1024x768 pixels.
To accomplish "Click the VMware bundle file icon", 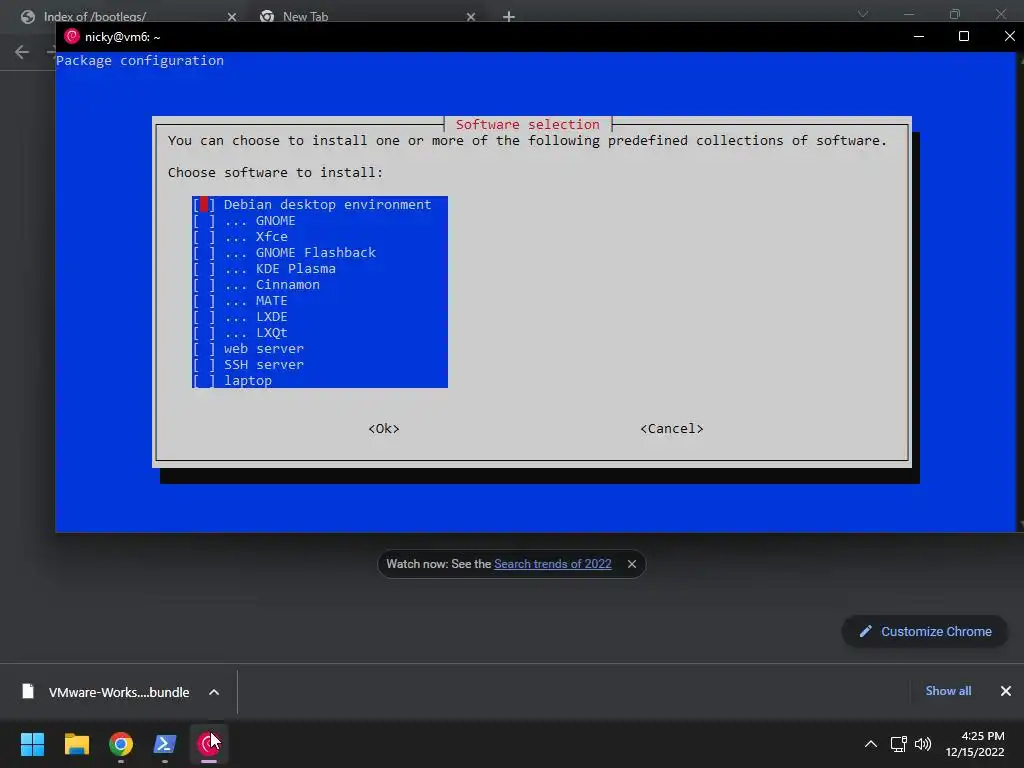I will click(x=27, y=692).
